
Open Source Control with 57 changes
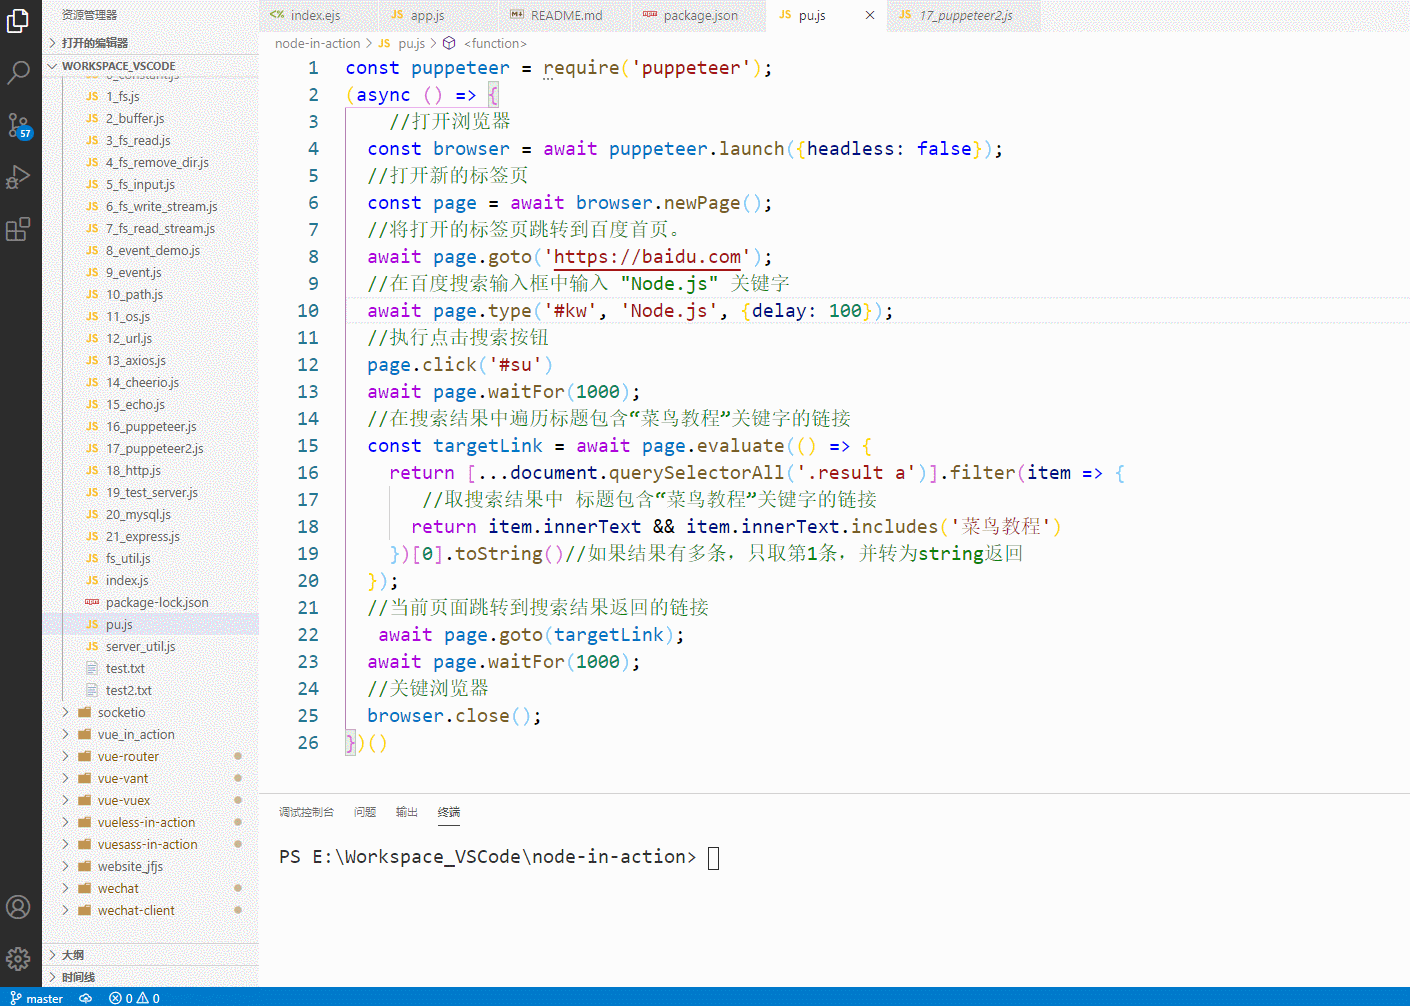[18, 126]
